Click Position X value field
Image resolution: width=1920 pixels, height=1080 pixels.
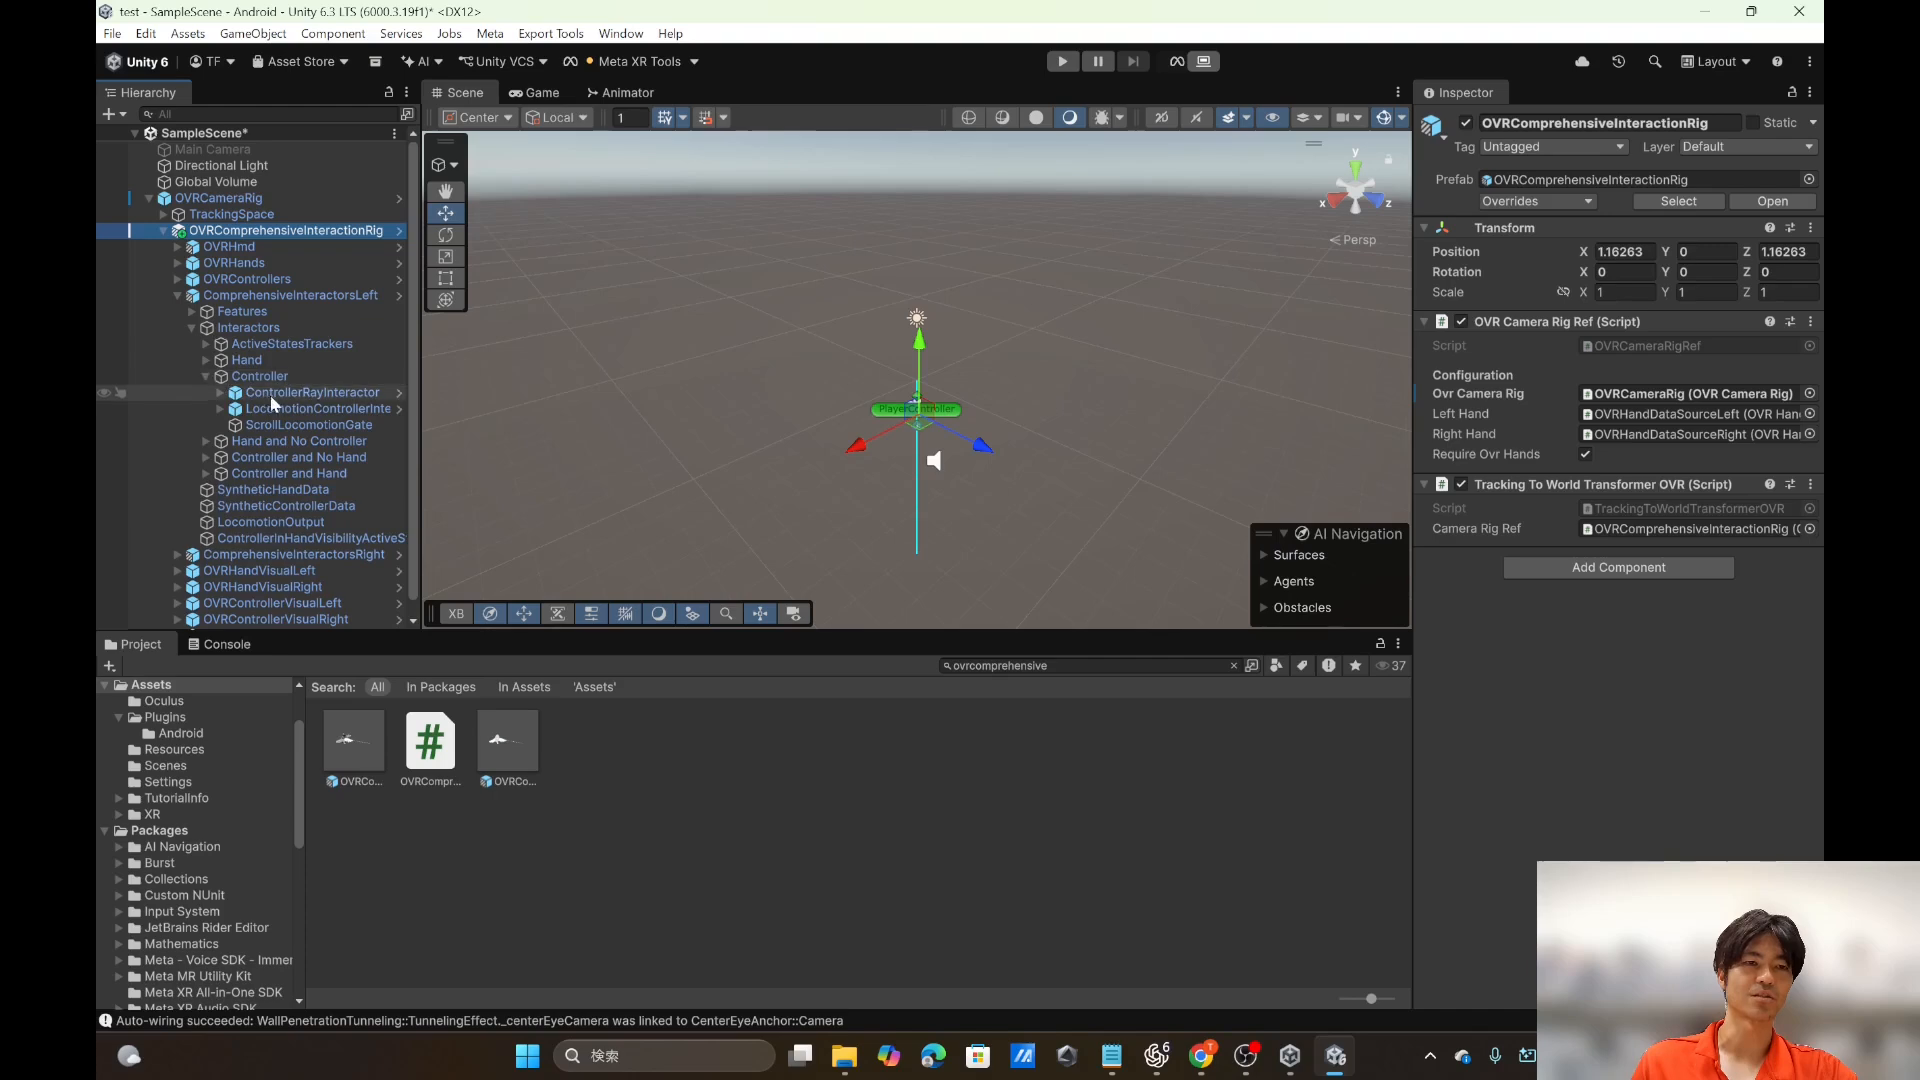pos(1624,252)
